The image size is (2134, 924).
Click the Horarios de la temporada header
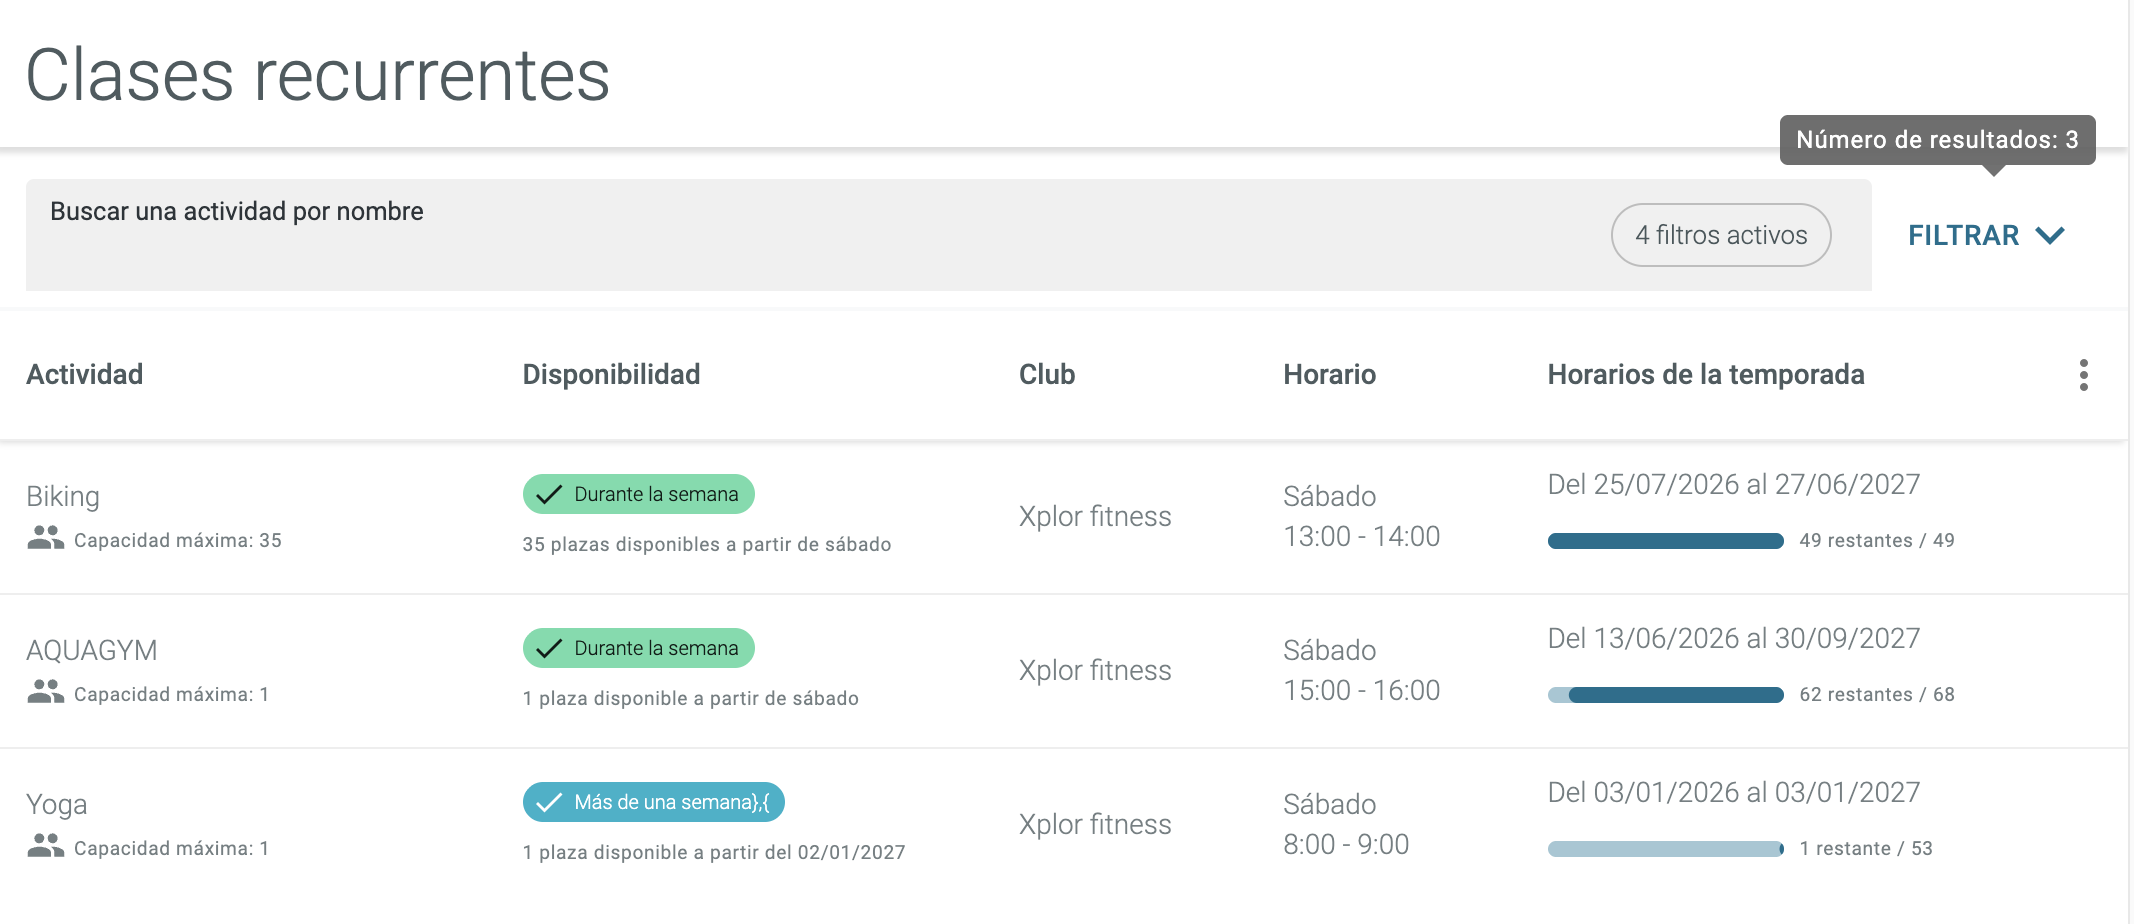(x=1706, y=374)
